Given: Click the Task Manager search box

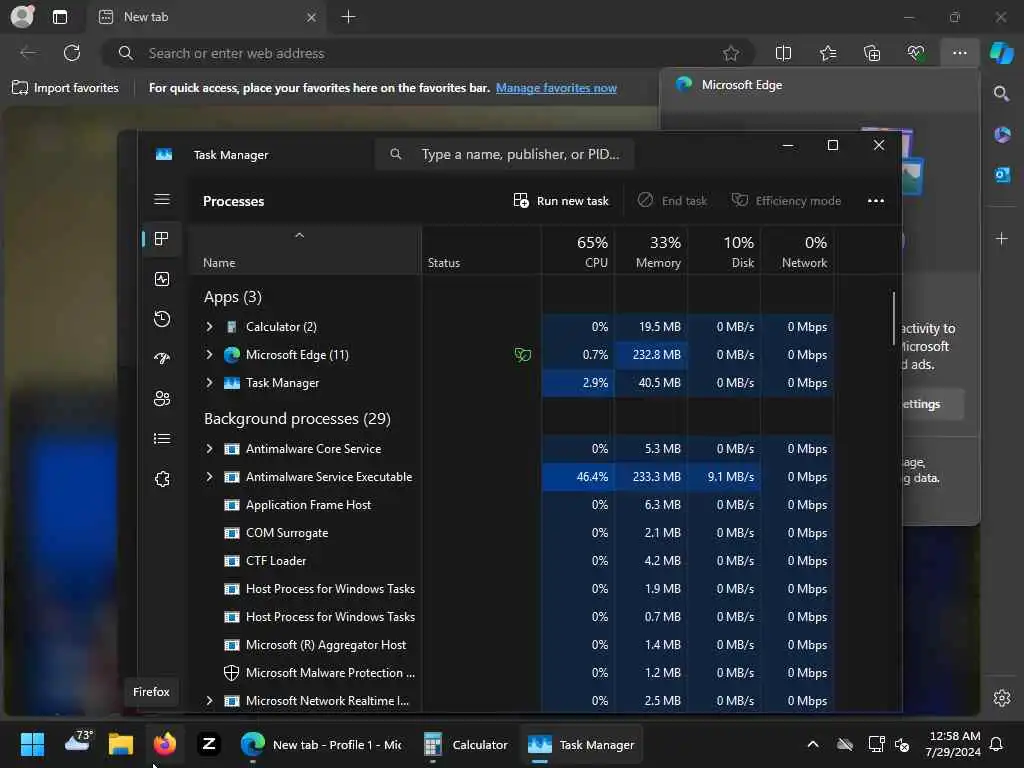Looking at the screenshot, I should 504,154.
